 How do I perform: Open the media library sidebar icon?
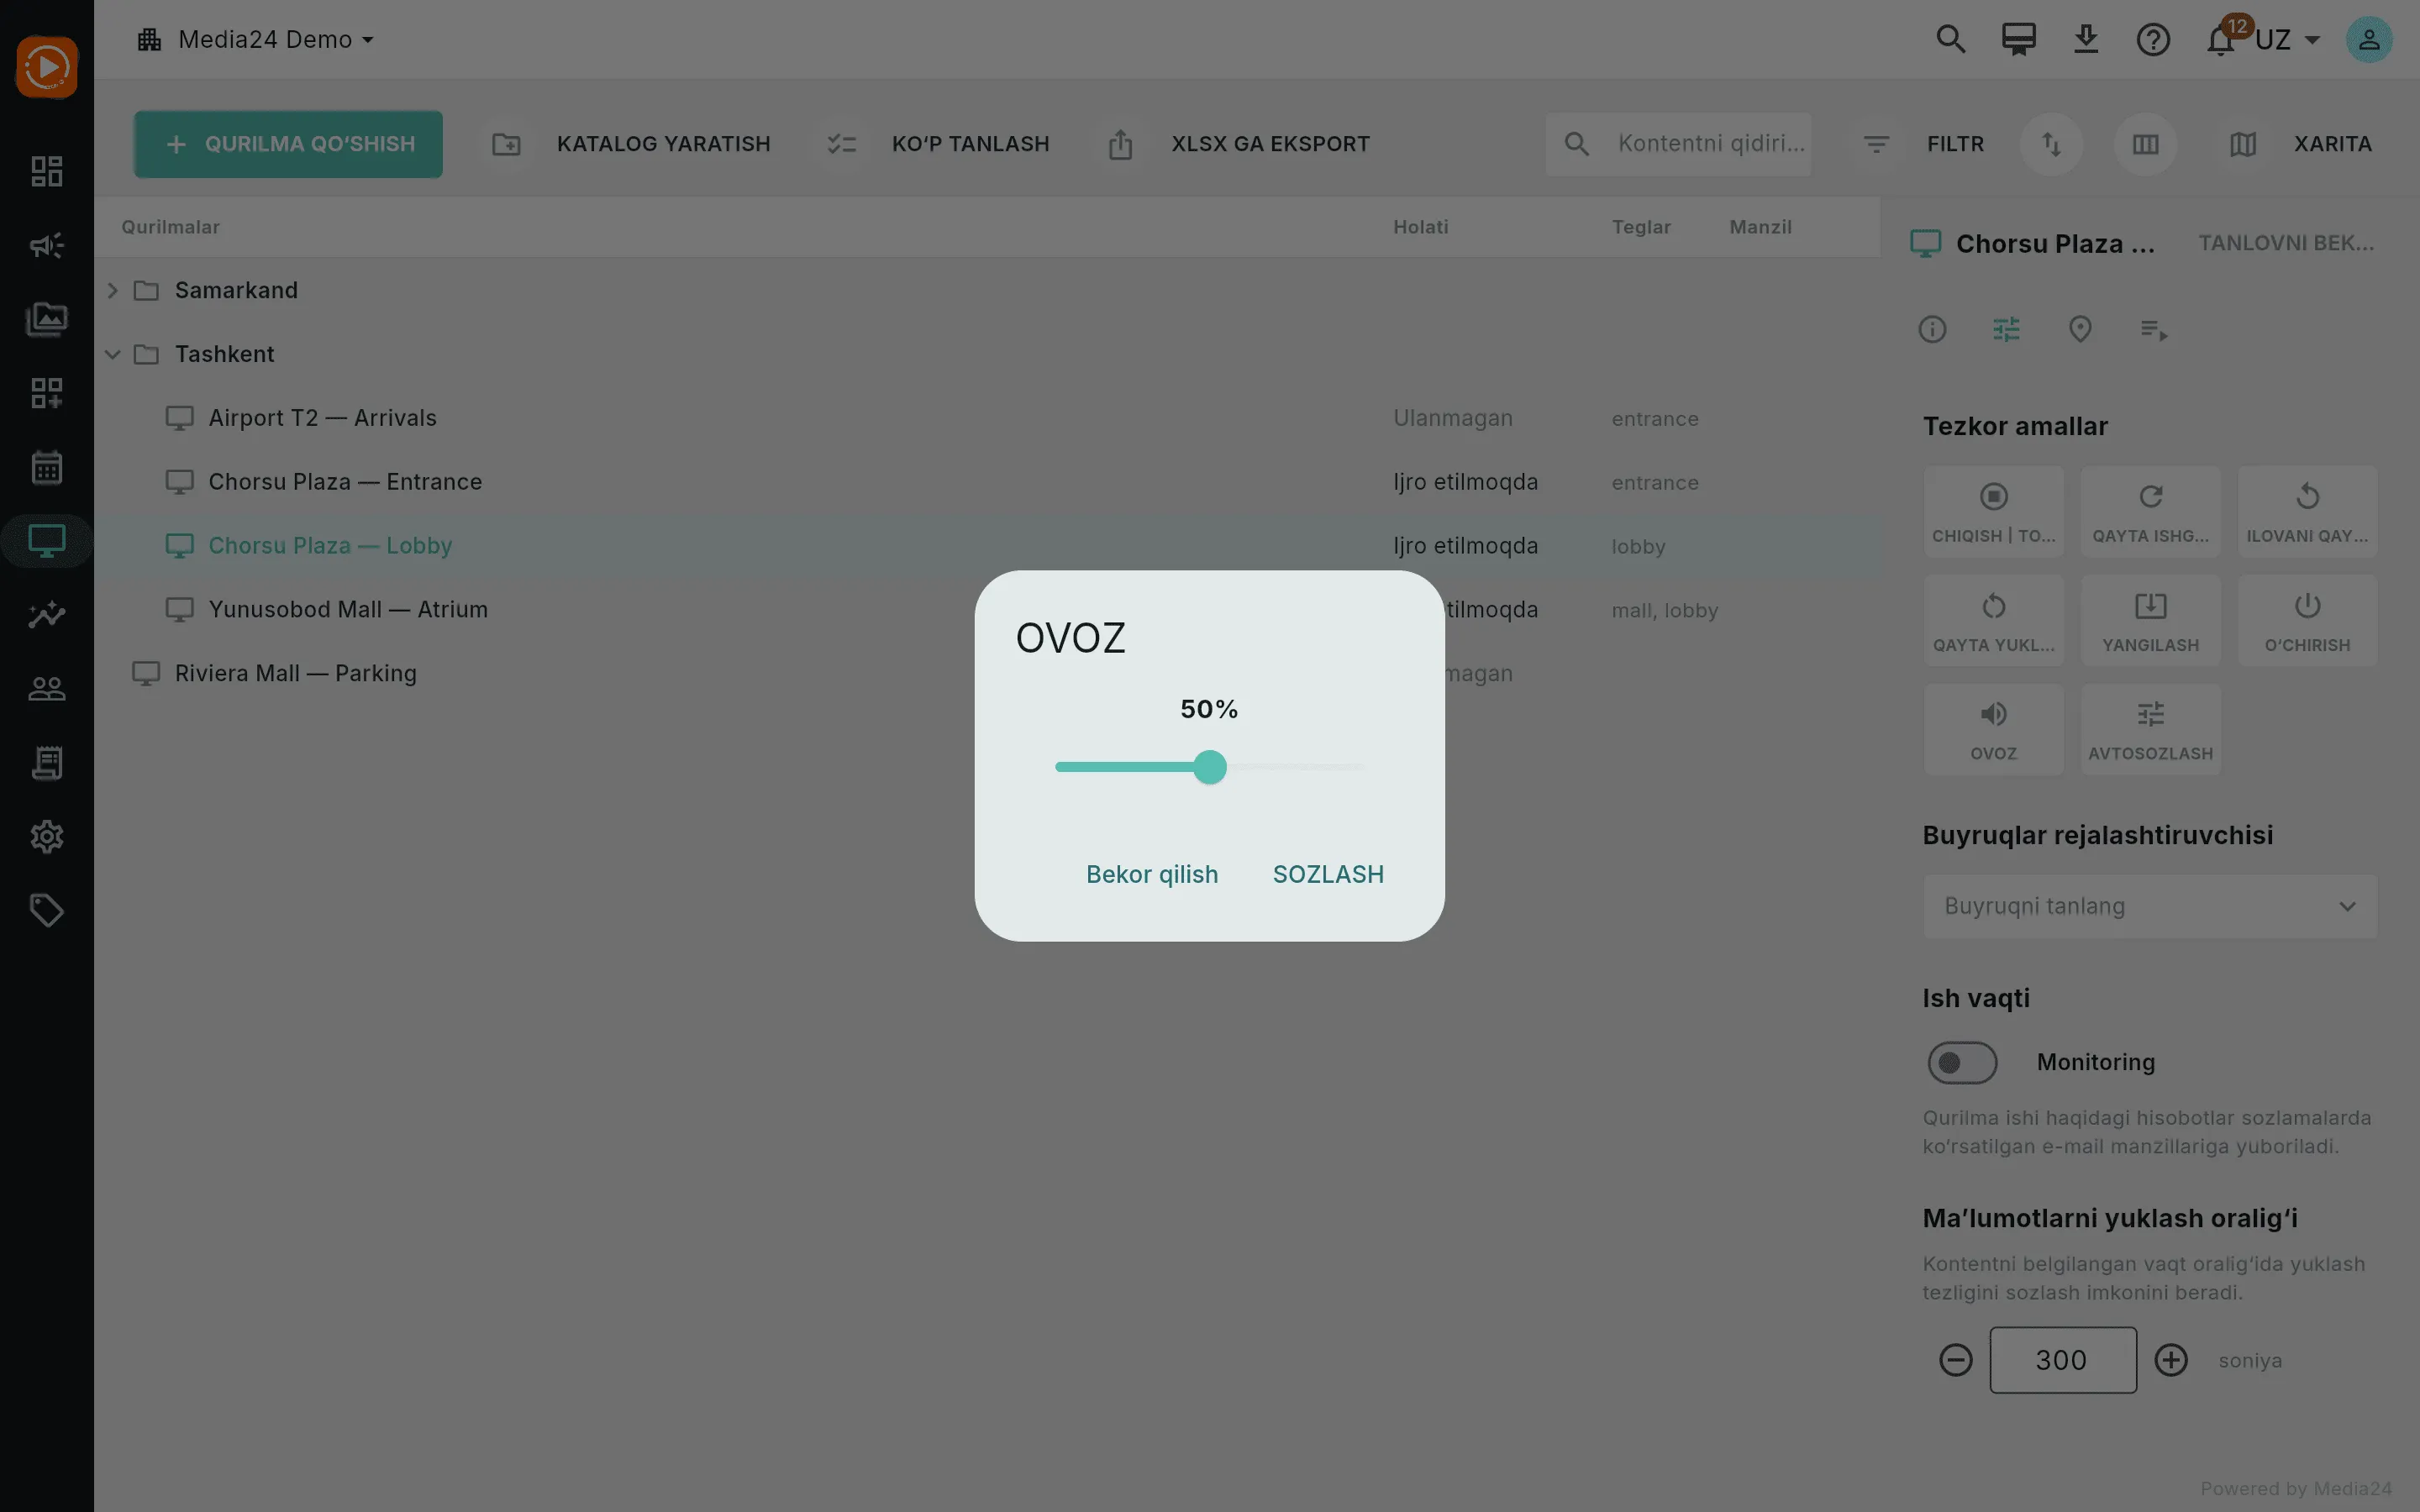pos(46,319)
